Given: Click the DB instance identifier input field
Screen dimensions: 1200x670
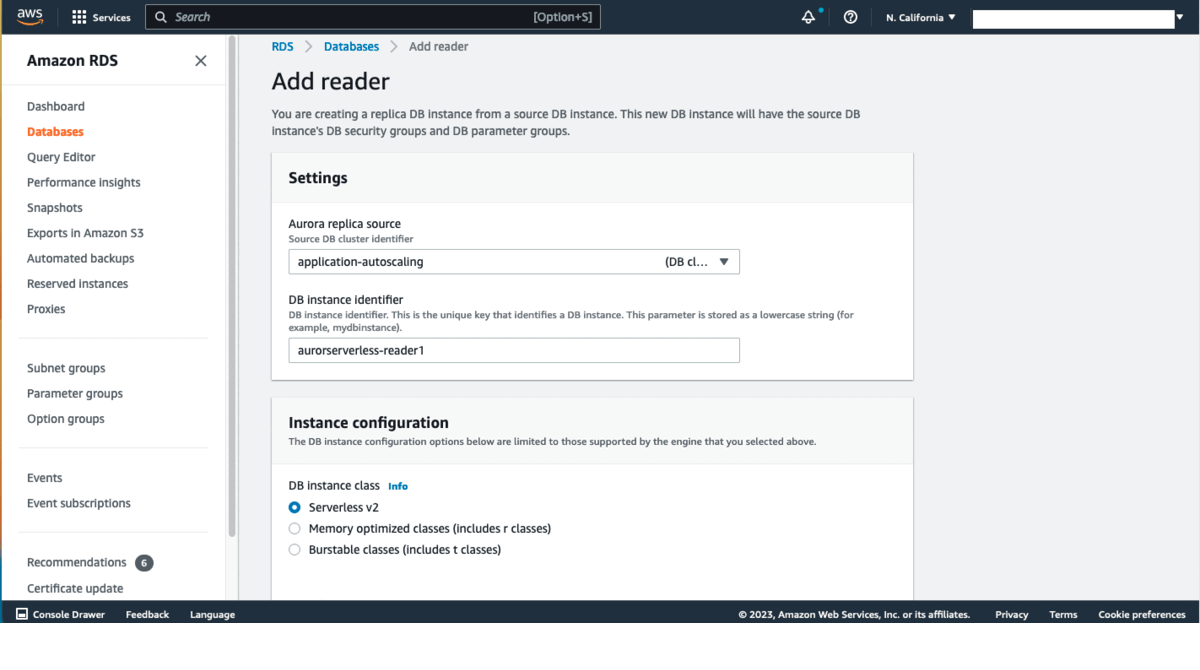Looking at the screenshot, I should (x=514, y=350).
